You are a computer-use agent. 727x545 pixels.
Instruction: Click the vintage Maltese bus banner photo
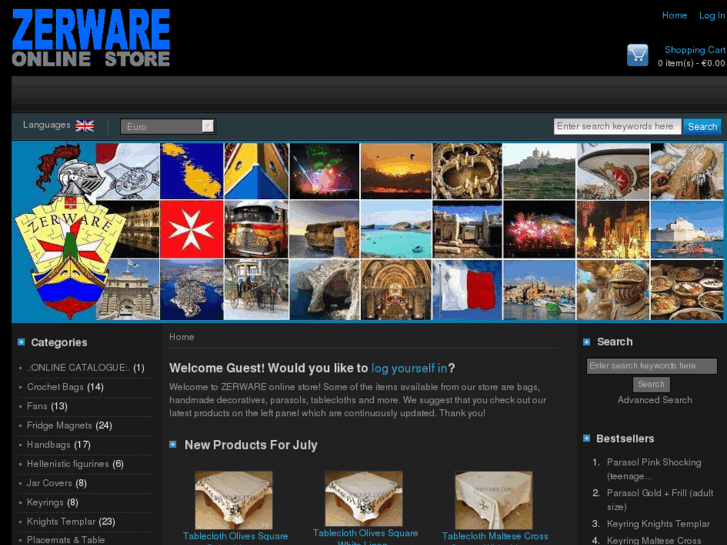(x=256, y=229)
